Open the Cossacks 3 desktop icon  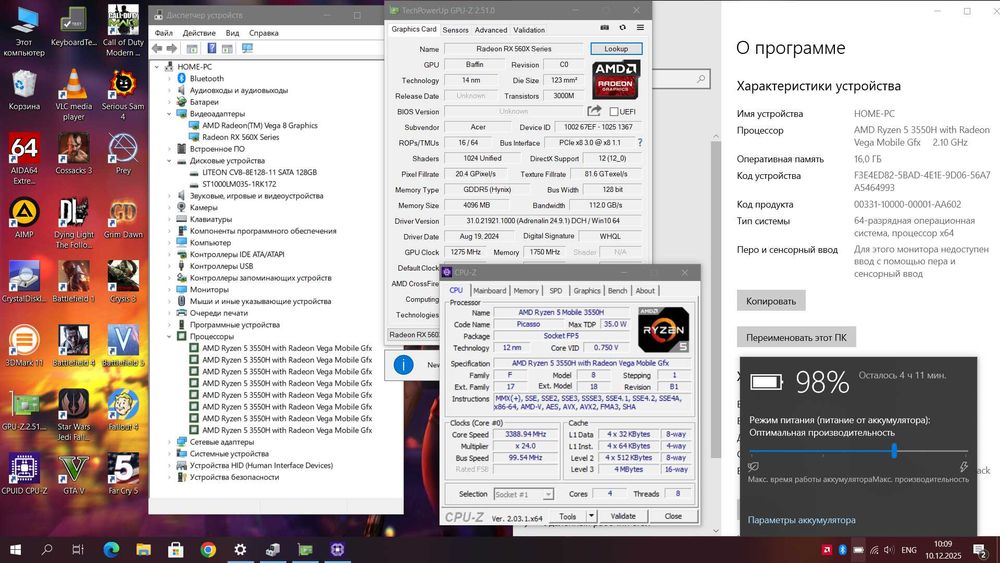tap(74, 154)
